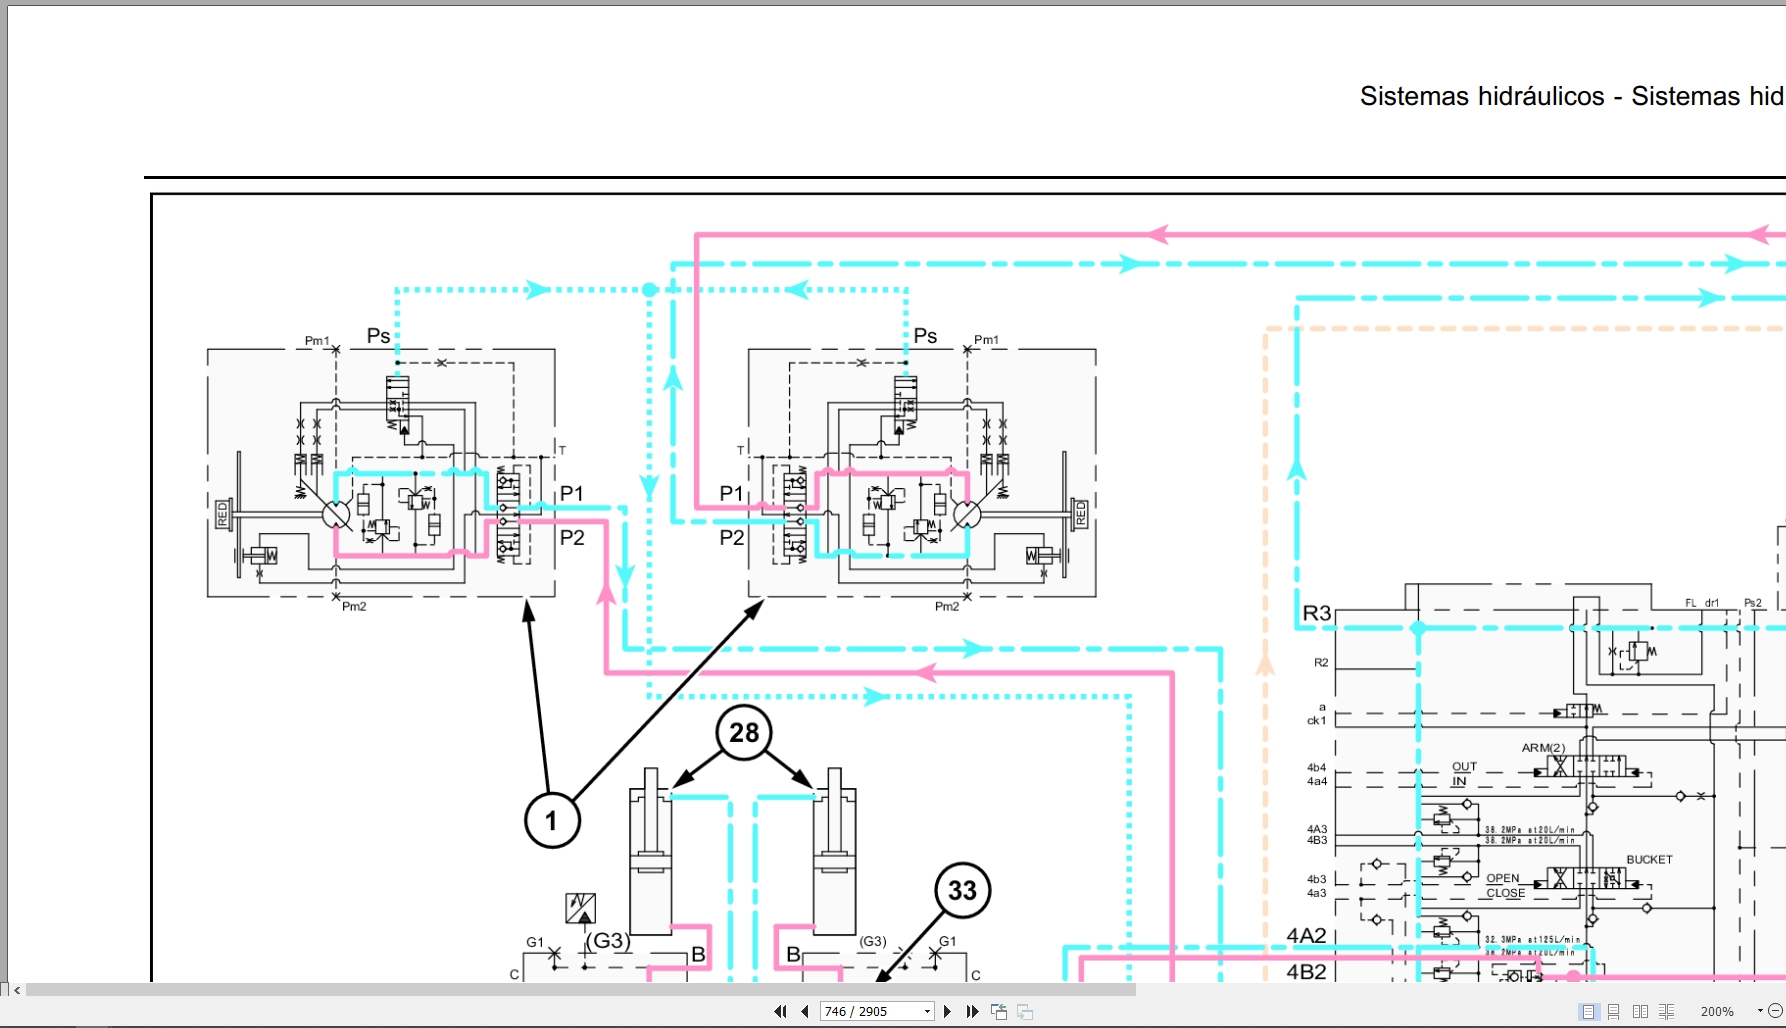Click the R2 port label

tap(1321, 662)
